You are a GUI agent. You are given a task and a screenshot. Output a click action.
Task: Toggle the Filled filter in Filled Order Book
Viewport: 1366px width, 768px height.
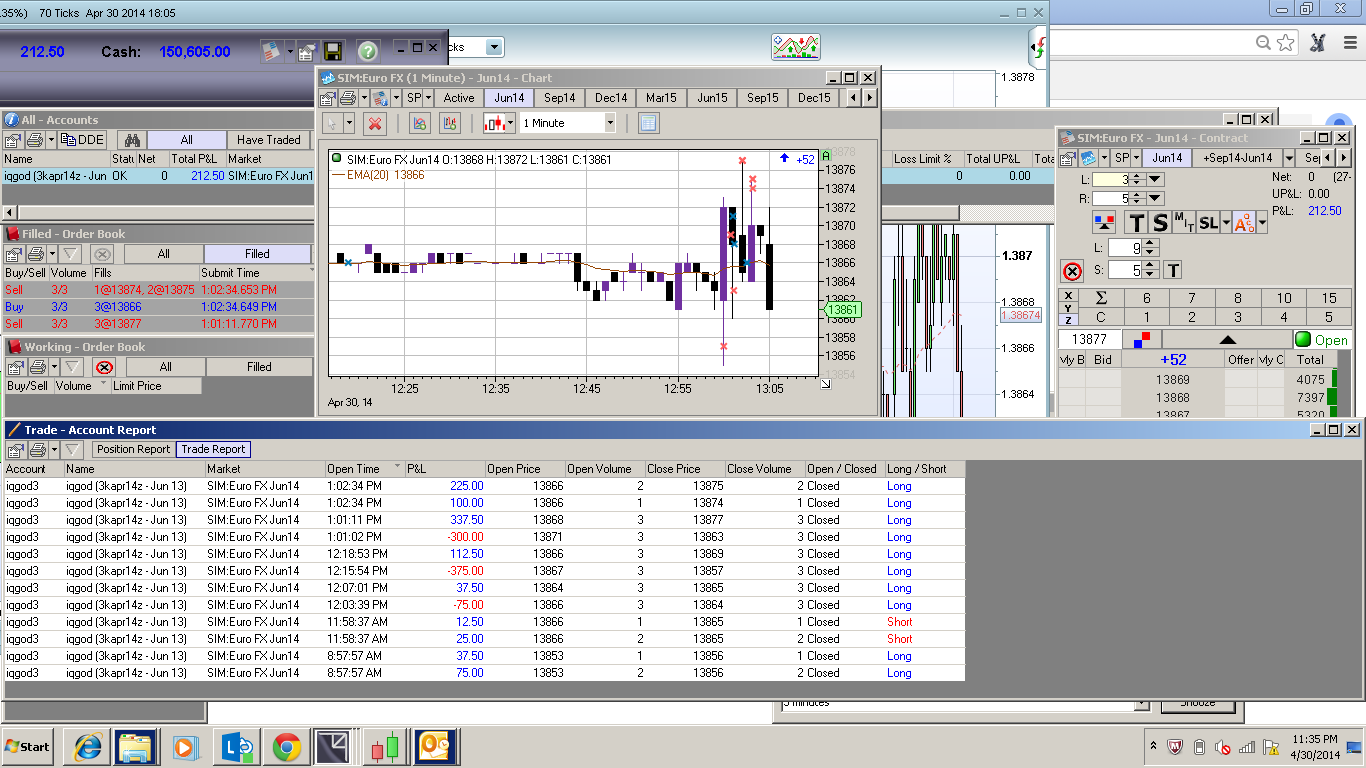click(258, 254)
